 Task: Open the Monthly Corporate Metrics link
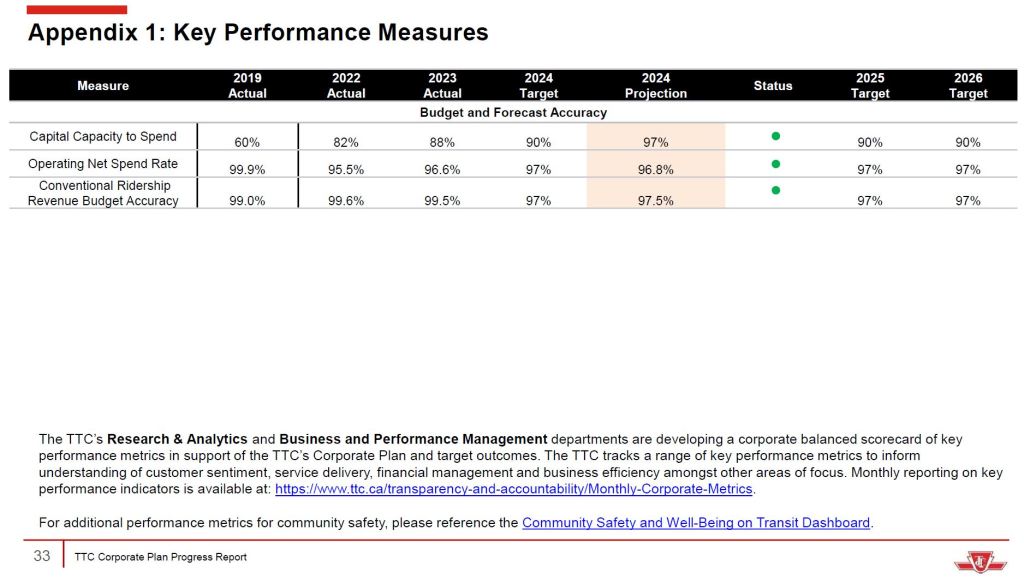point(513,489)
